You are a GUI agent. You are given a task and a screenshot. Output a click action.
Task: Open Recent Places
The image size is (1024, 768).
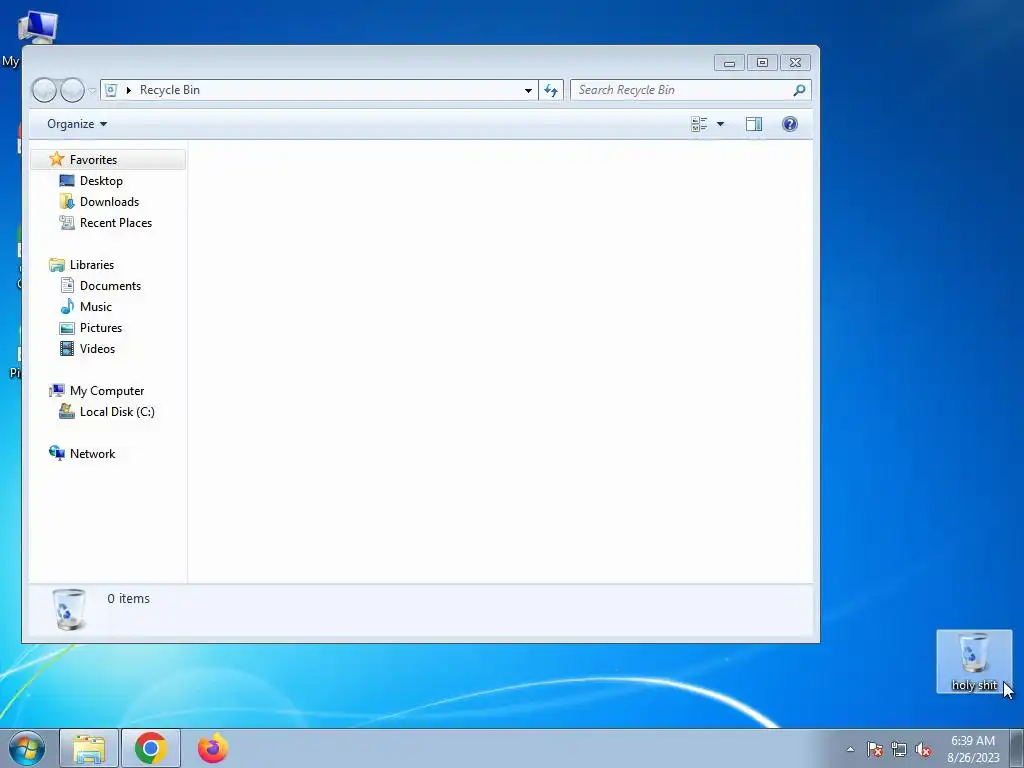coord(116,223)
